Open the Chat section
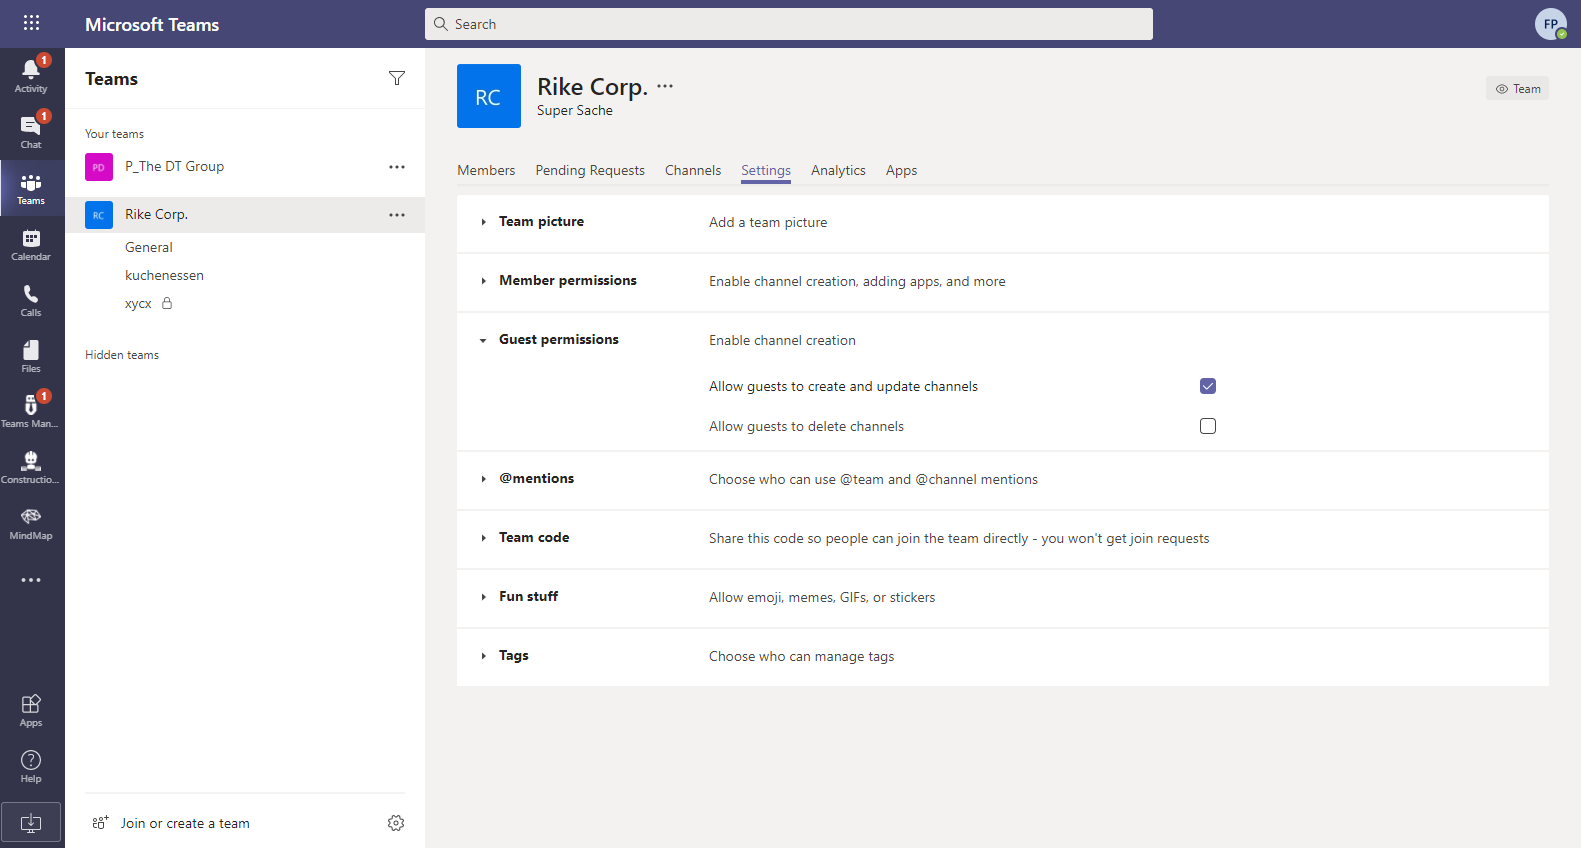This screenshot has height=848, width=1581. tap(31, 131)
